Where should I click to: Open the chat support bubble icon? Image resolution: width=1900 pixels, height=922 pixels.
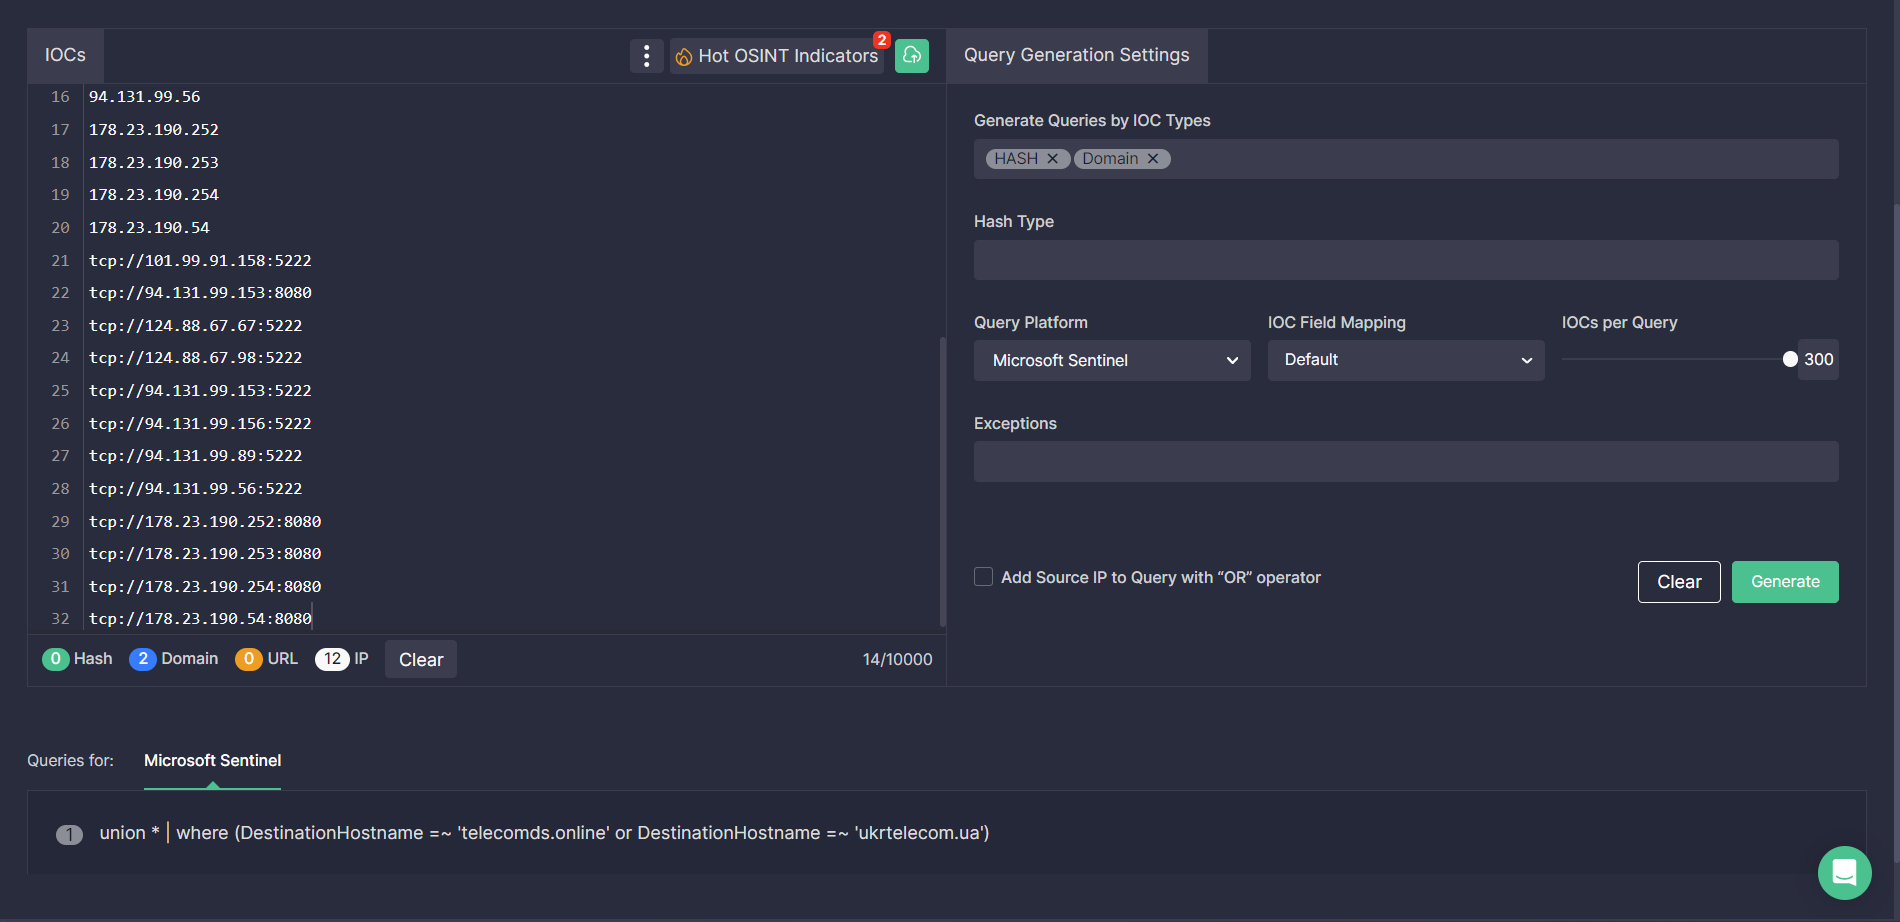click(1844, 873)
